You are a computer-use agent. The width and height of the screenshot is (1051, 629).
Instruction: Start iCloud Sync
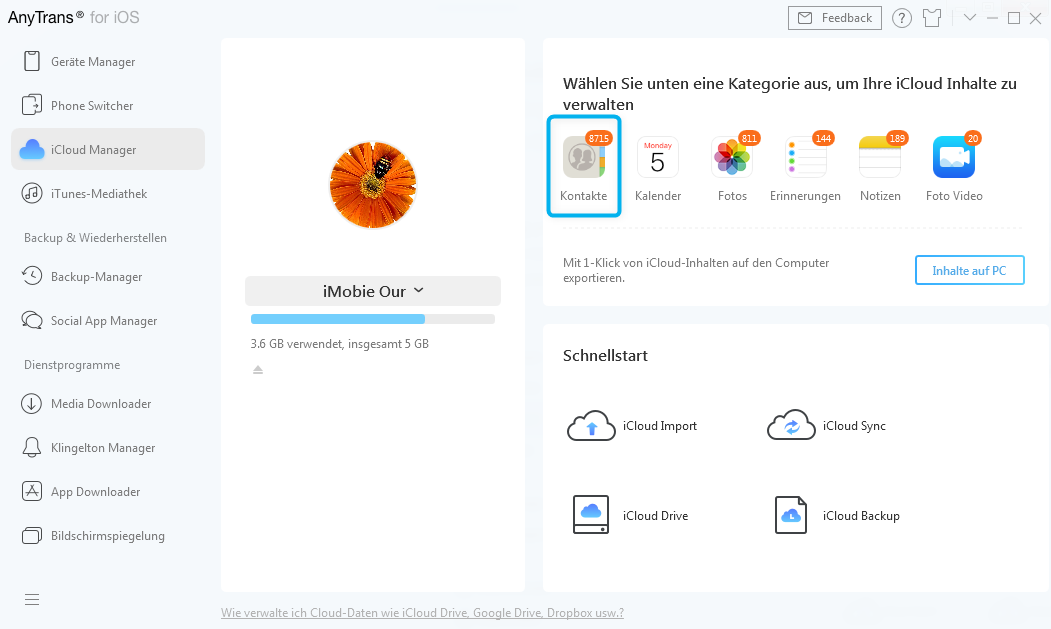[x=826, y=426]
